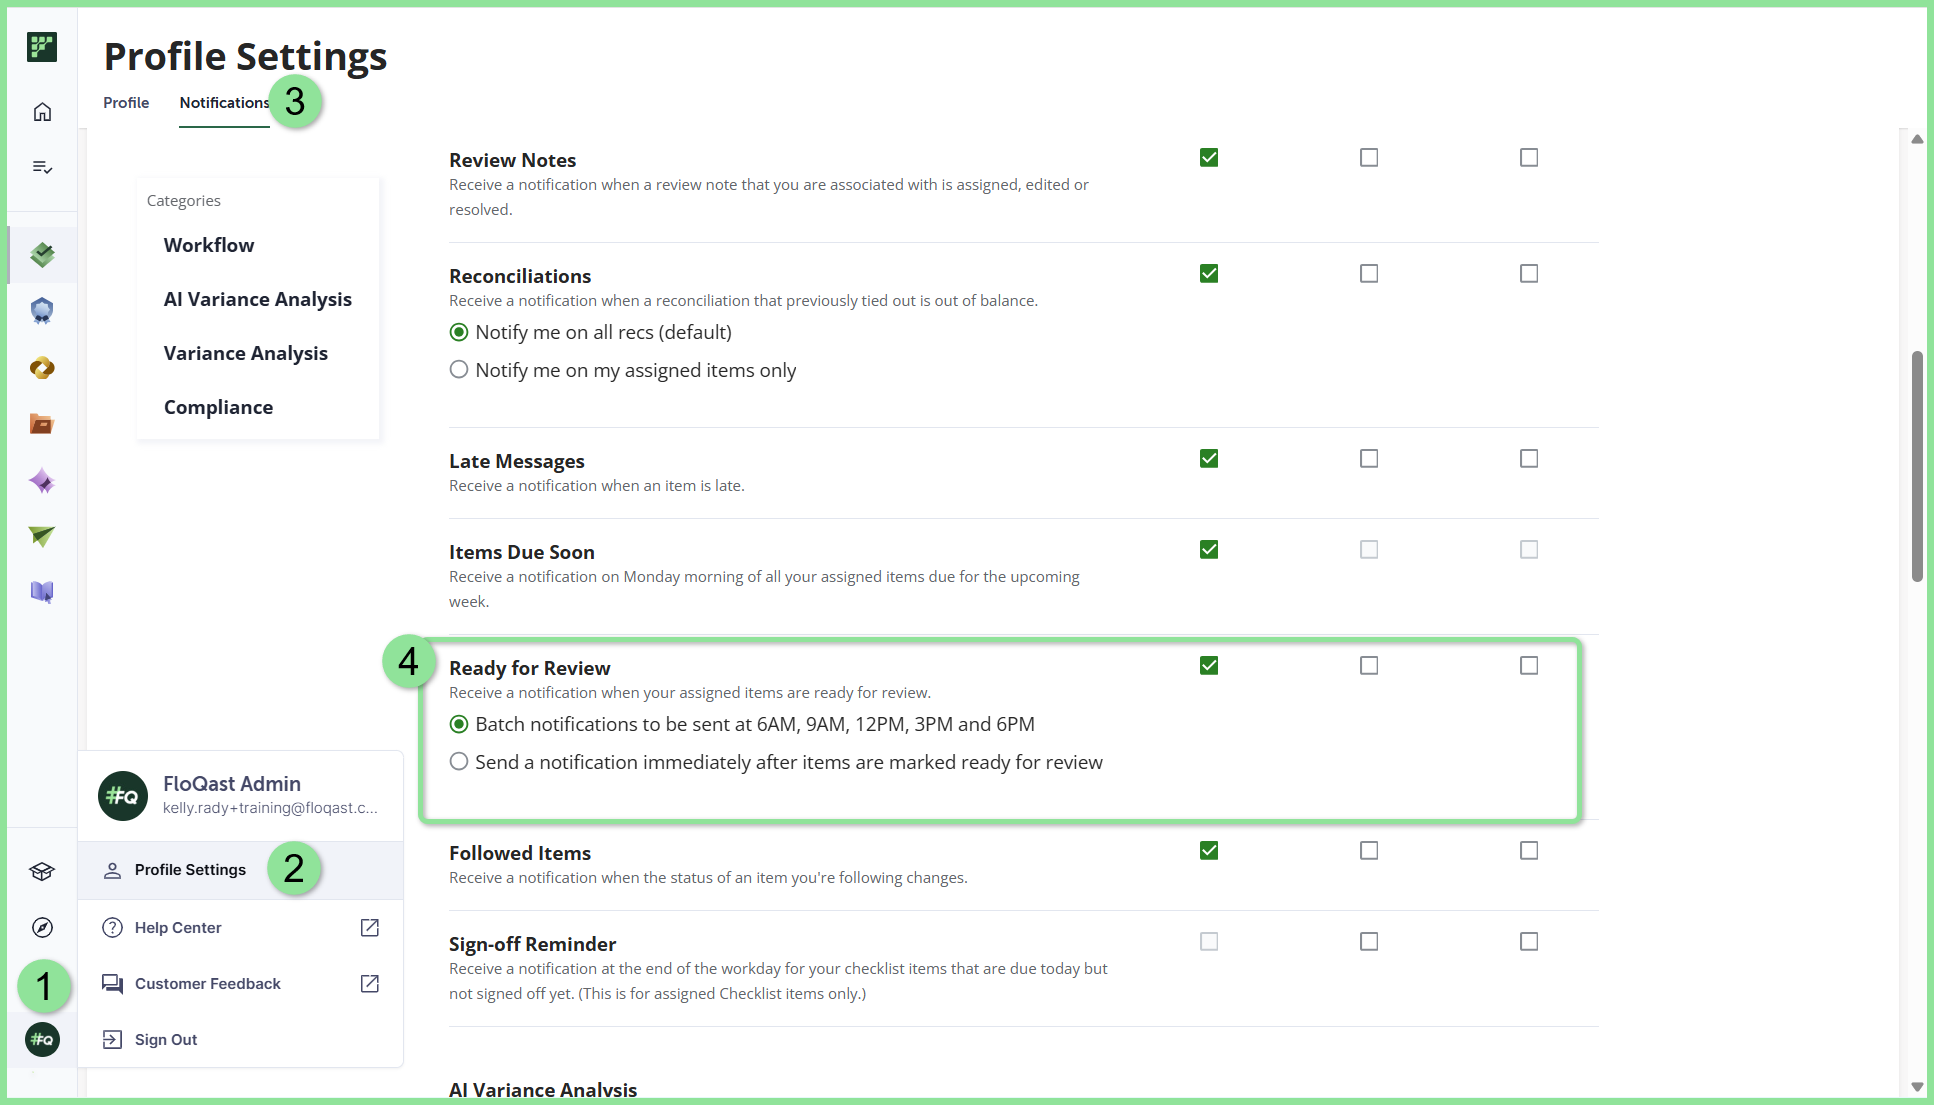Uncheck first Items Due Soon checkbox
The width and height of the screenshot is (1934, 1105).
tap(1209, 550)
